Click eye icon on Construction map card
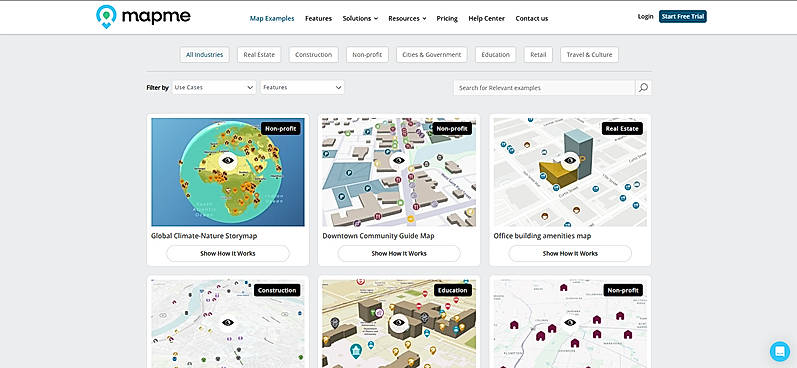Screen dimensions: 797x368 click(x=228, y=322)
